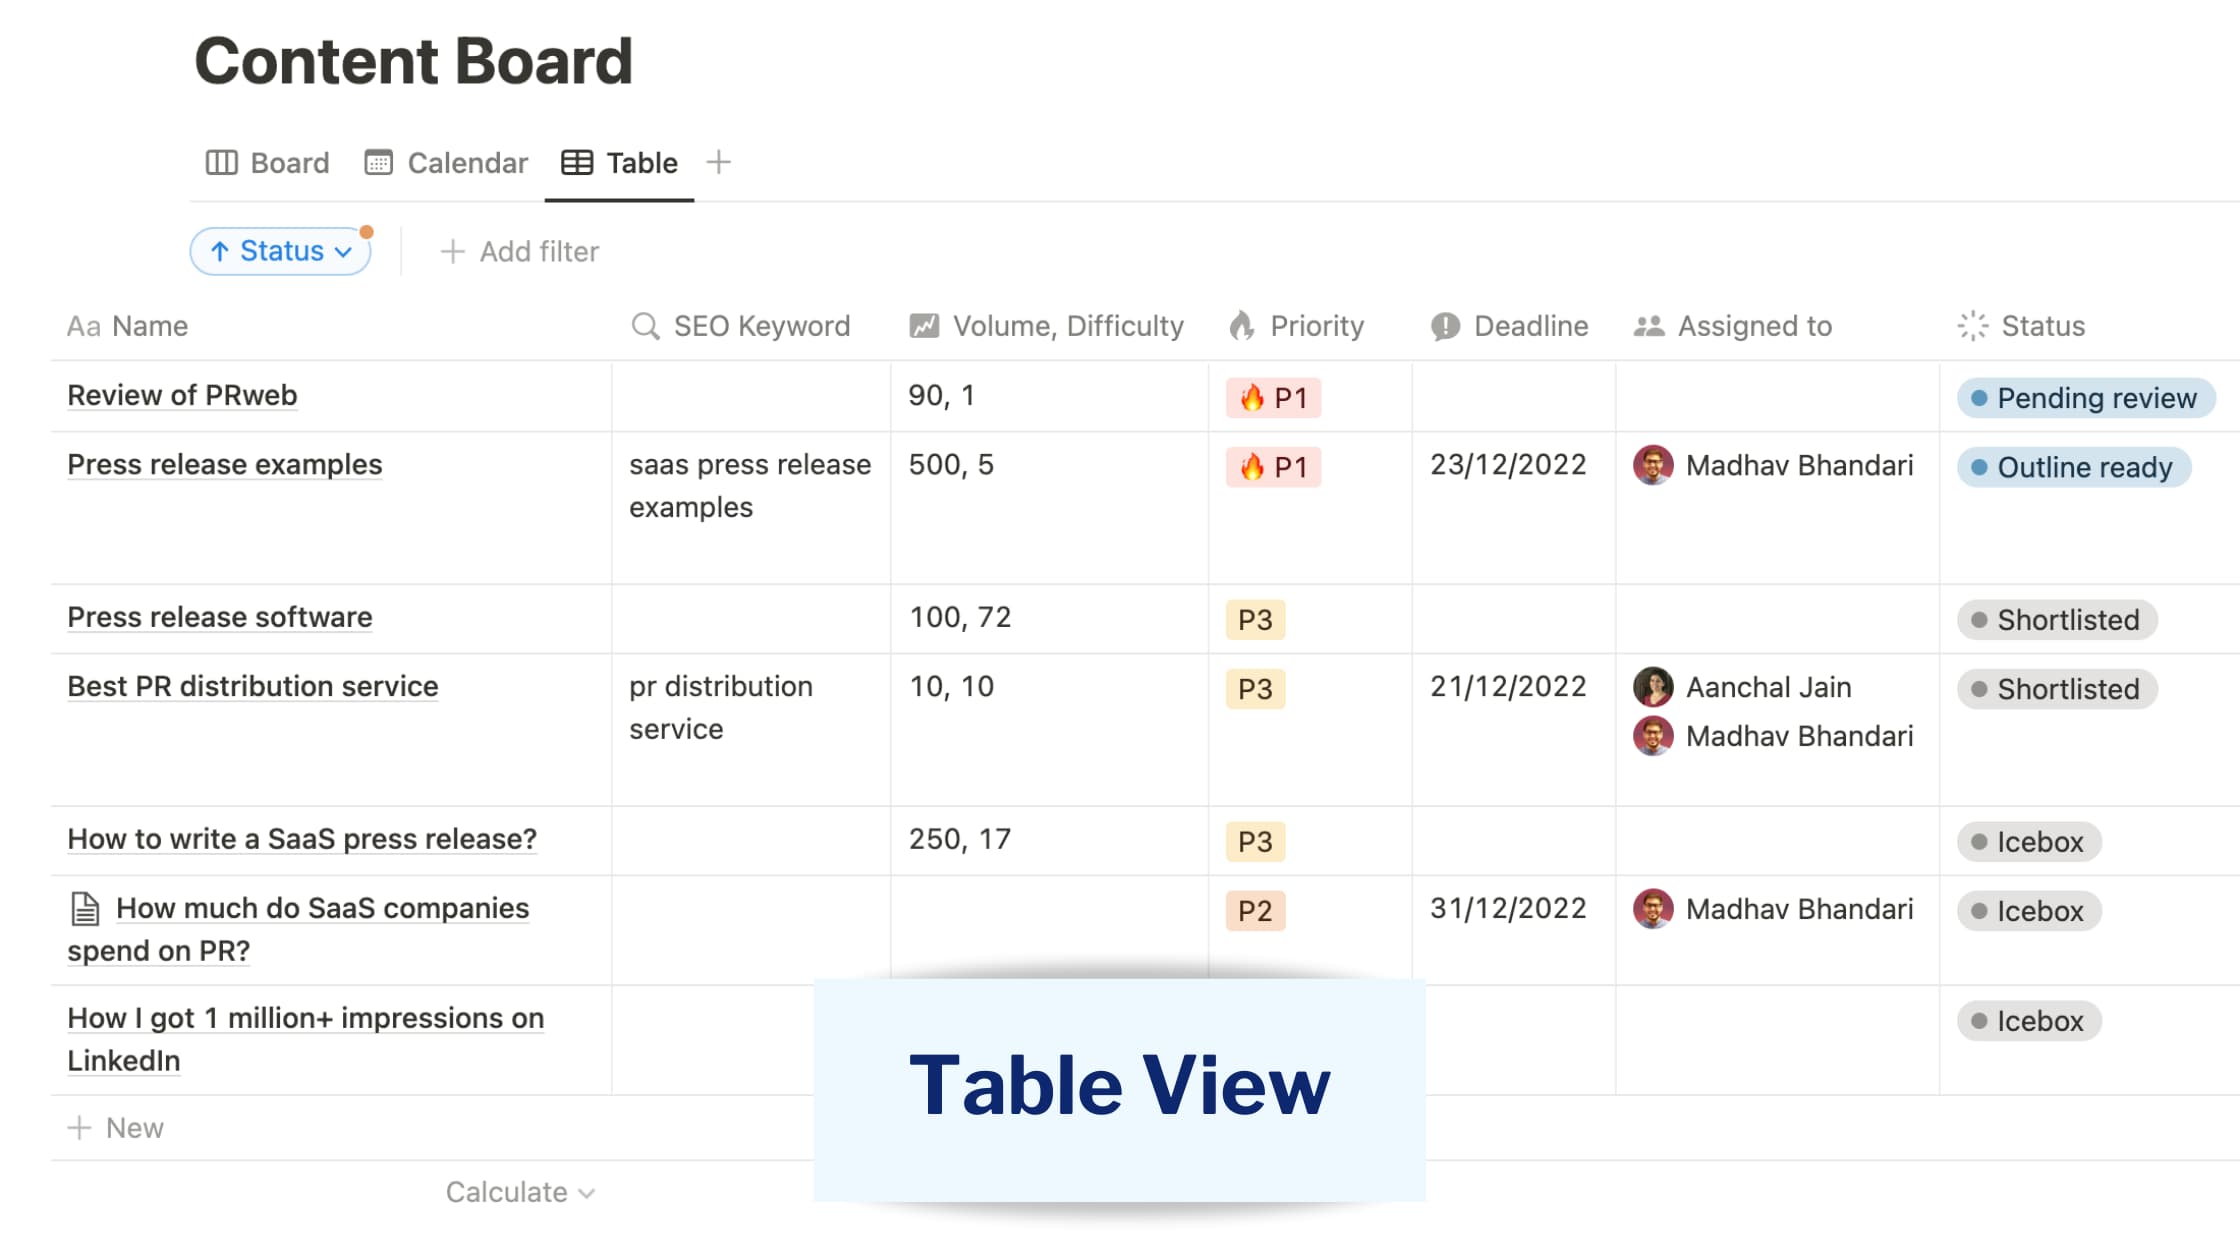Click the Status column spinner icon
2240x1260 pixels.
(x=1973, y=326)
